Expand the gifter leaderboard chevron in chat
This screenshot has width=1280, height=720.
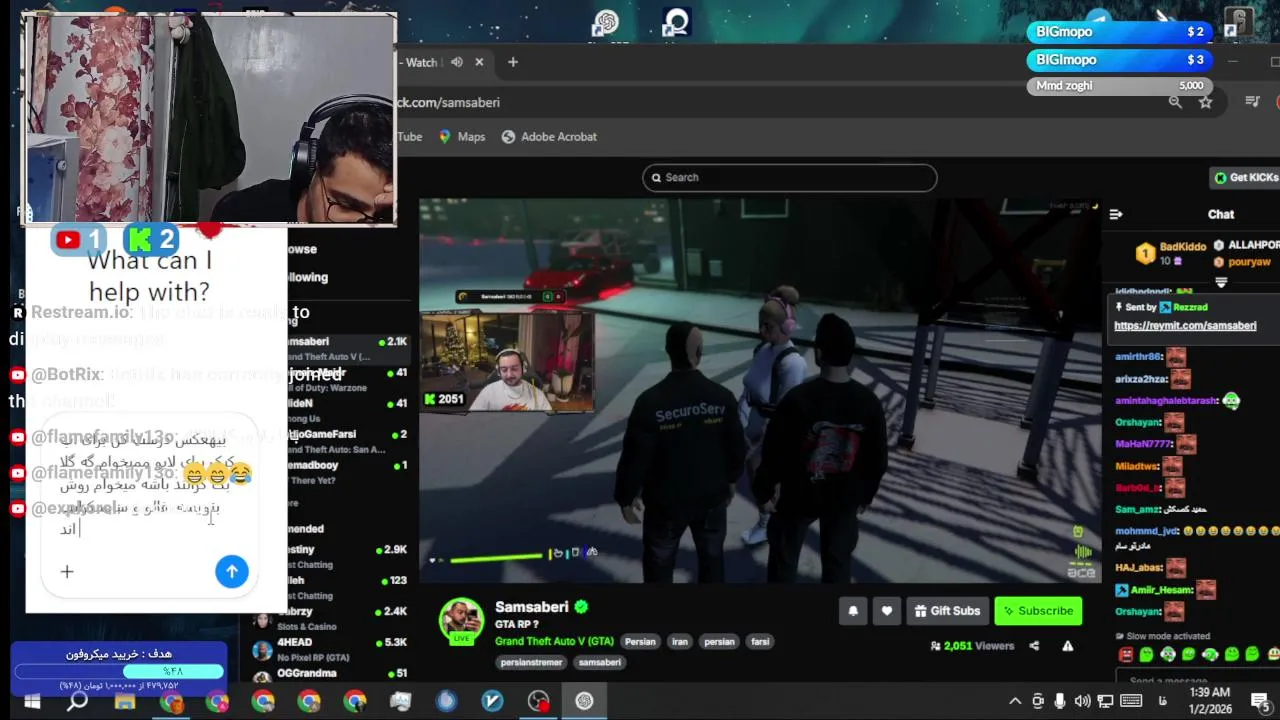1221,282
